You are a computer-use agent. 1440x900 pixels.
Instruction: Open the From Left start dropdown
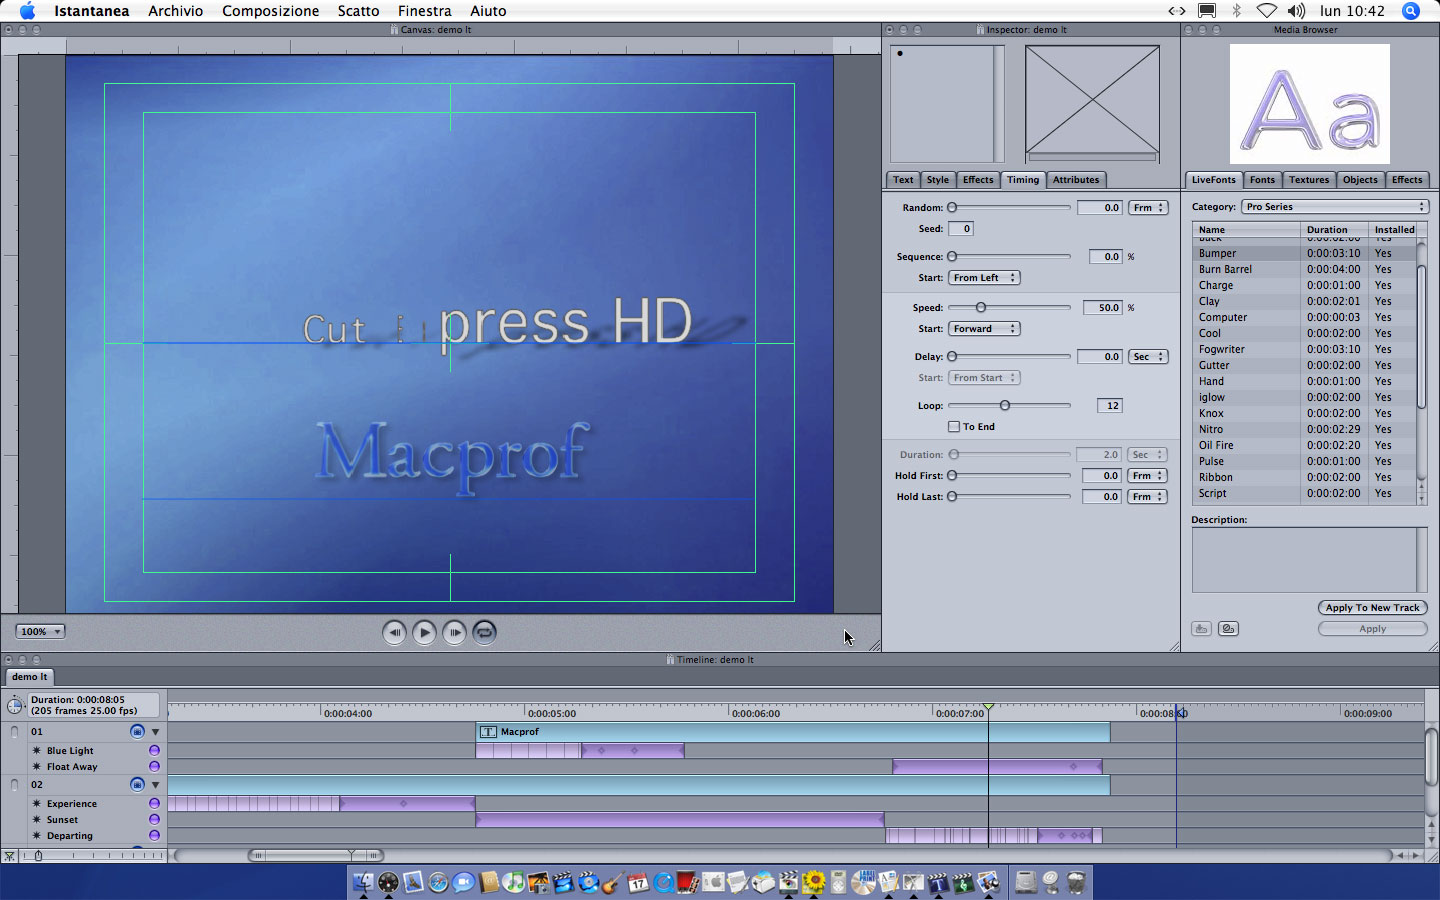point(983,278)
